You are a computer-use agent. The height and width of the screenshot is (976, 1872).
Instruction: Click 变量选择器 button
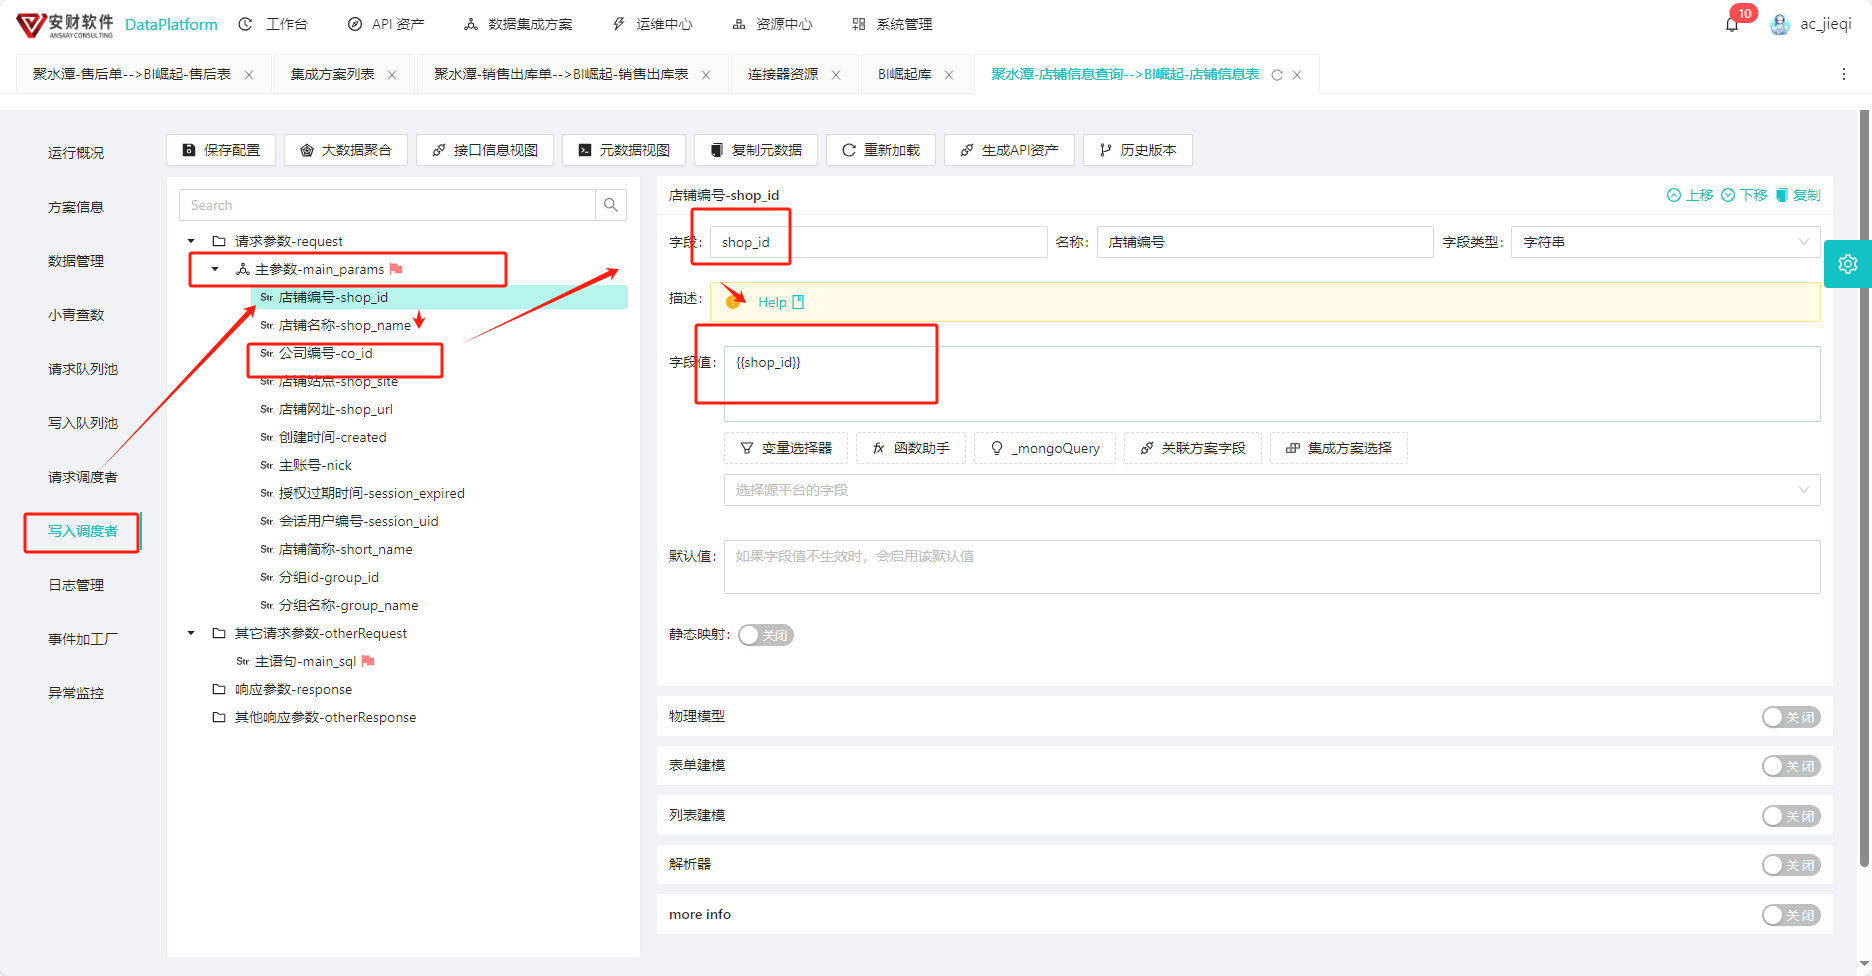pyautogui.click(x=786, y=448)
